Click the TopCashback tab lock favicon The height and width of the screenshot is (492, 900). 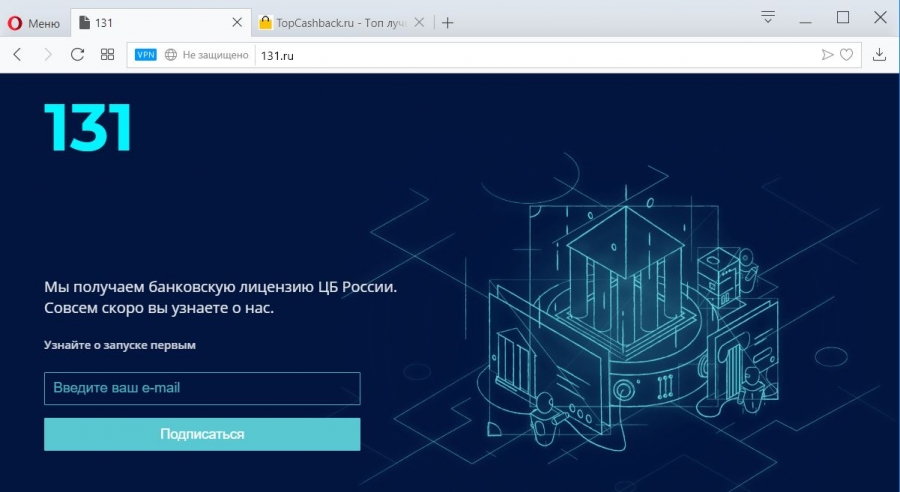pos(265,22)
